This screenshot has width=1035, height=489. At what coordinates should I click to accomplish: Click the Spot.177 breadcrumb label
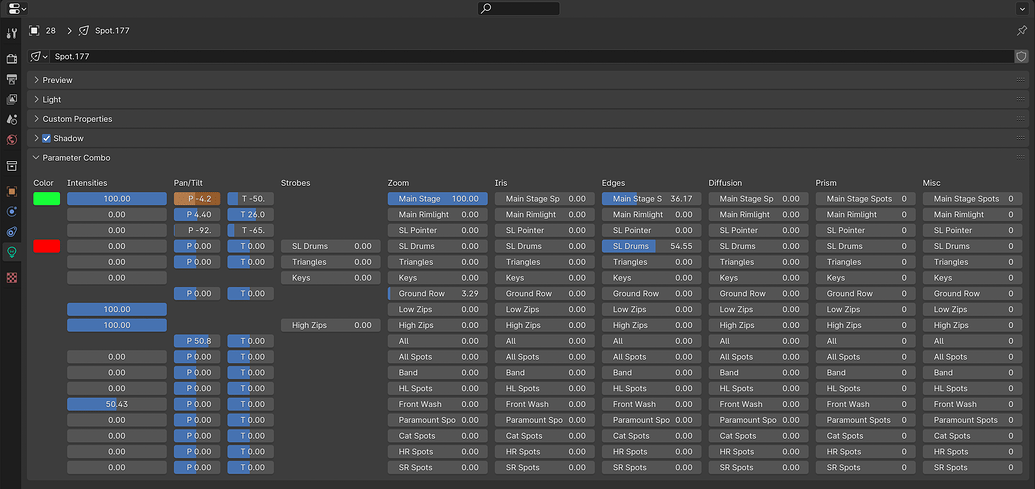coord(112,30)
